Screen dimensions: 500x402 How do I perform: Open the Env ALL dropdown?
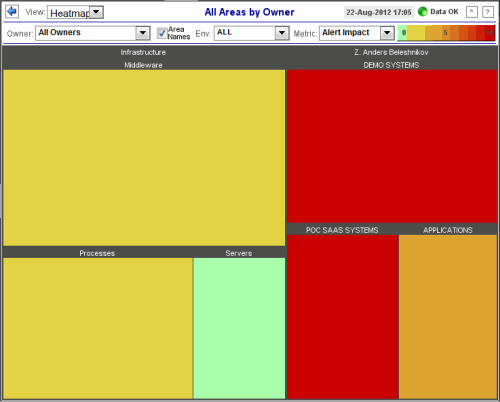[251, 33]
